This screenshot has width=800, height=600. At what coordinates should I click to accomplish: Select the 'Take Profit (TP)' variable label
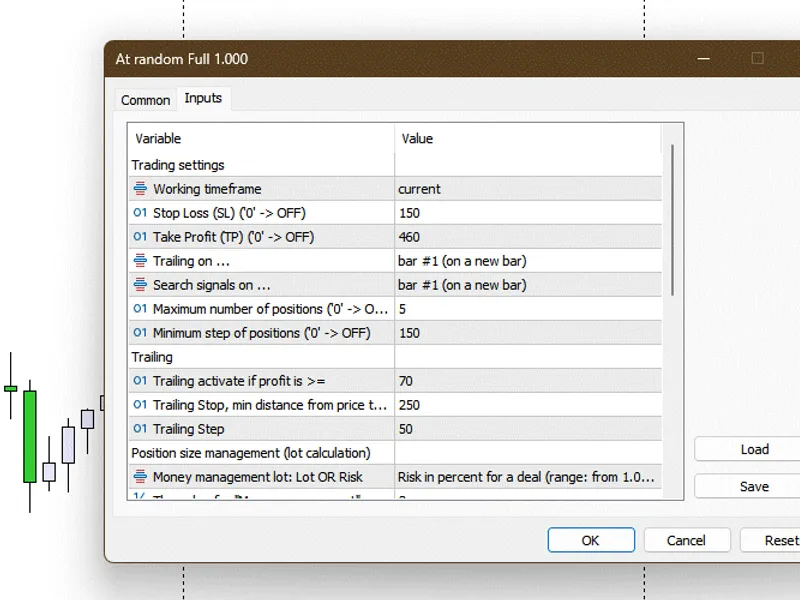tap(233, 237)
